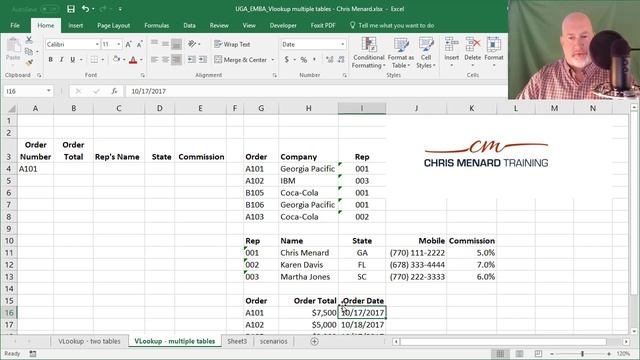Apply Accounting dollar format icon
The width and height of the screenshot is (640, 360).
287,60
